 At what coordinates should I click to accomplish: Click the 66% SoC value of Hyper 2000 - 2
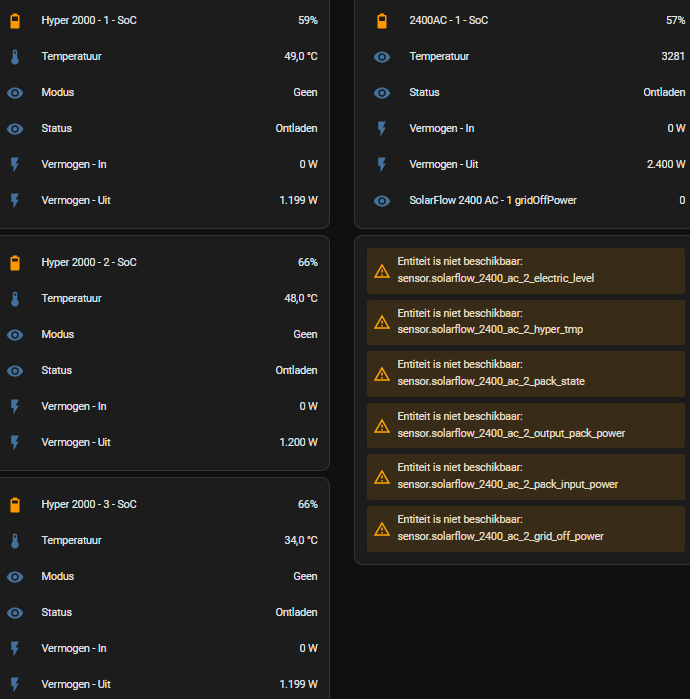pos(308,263)
